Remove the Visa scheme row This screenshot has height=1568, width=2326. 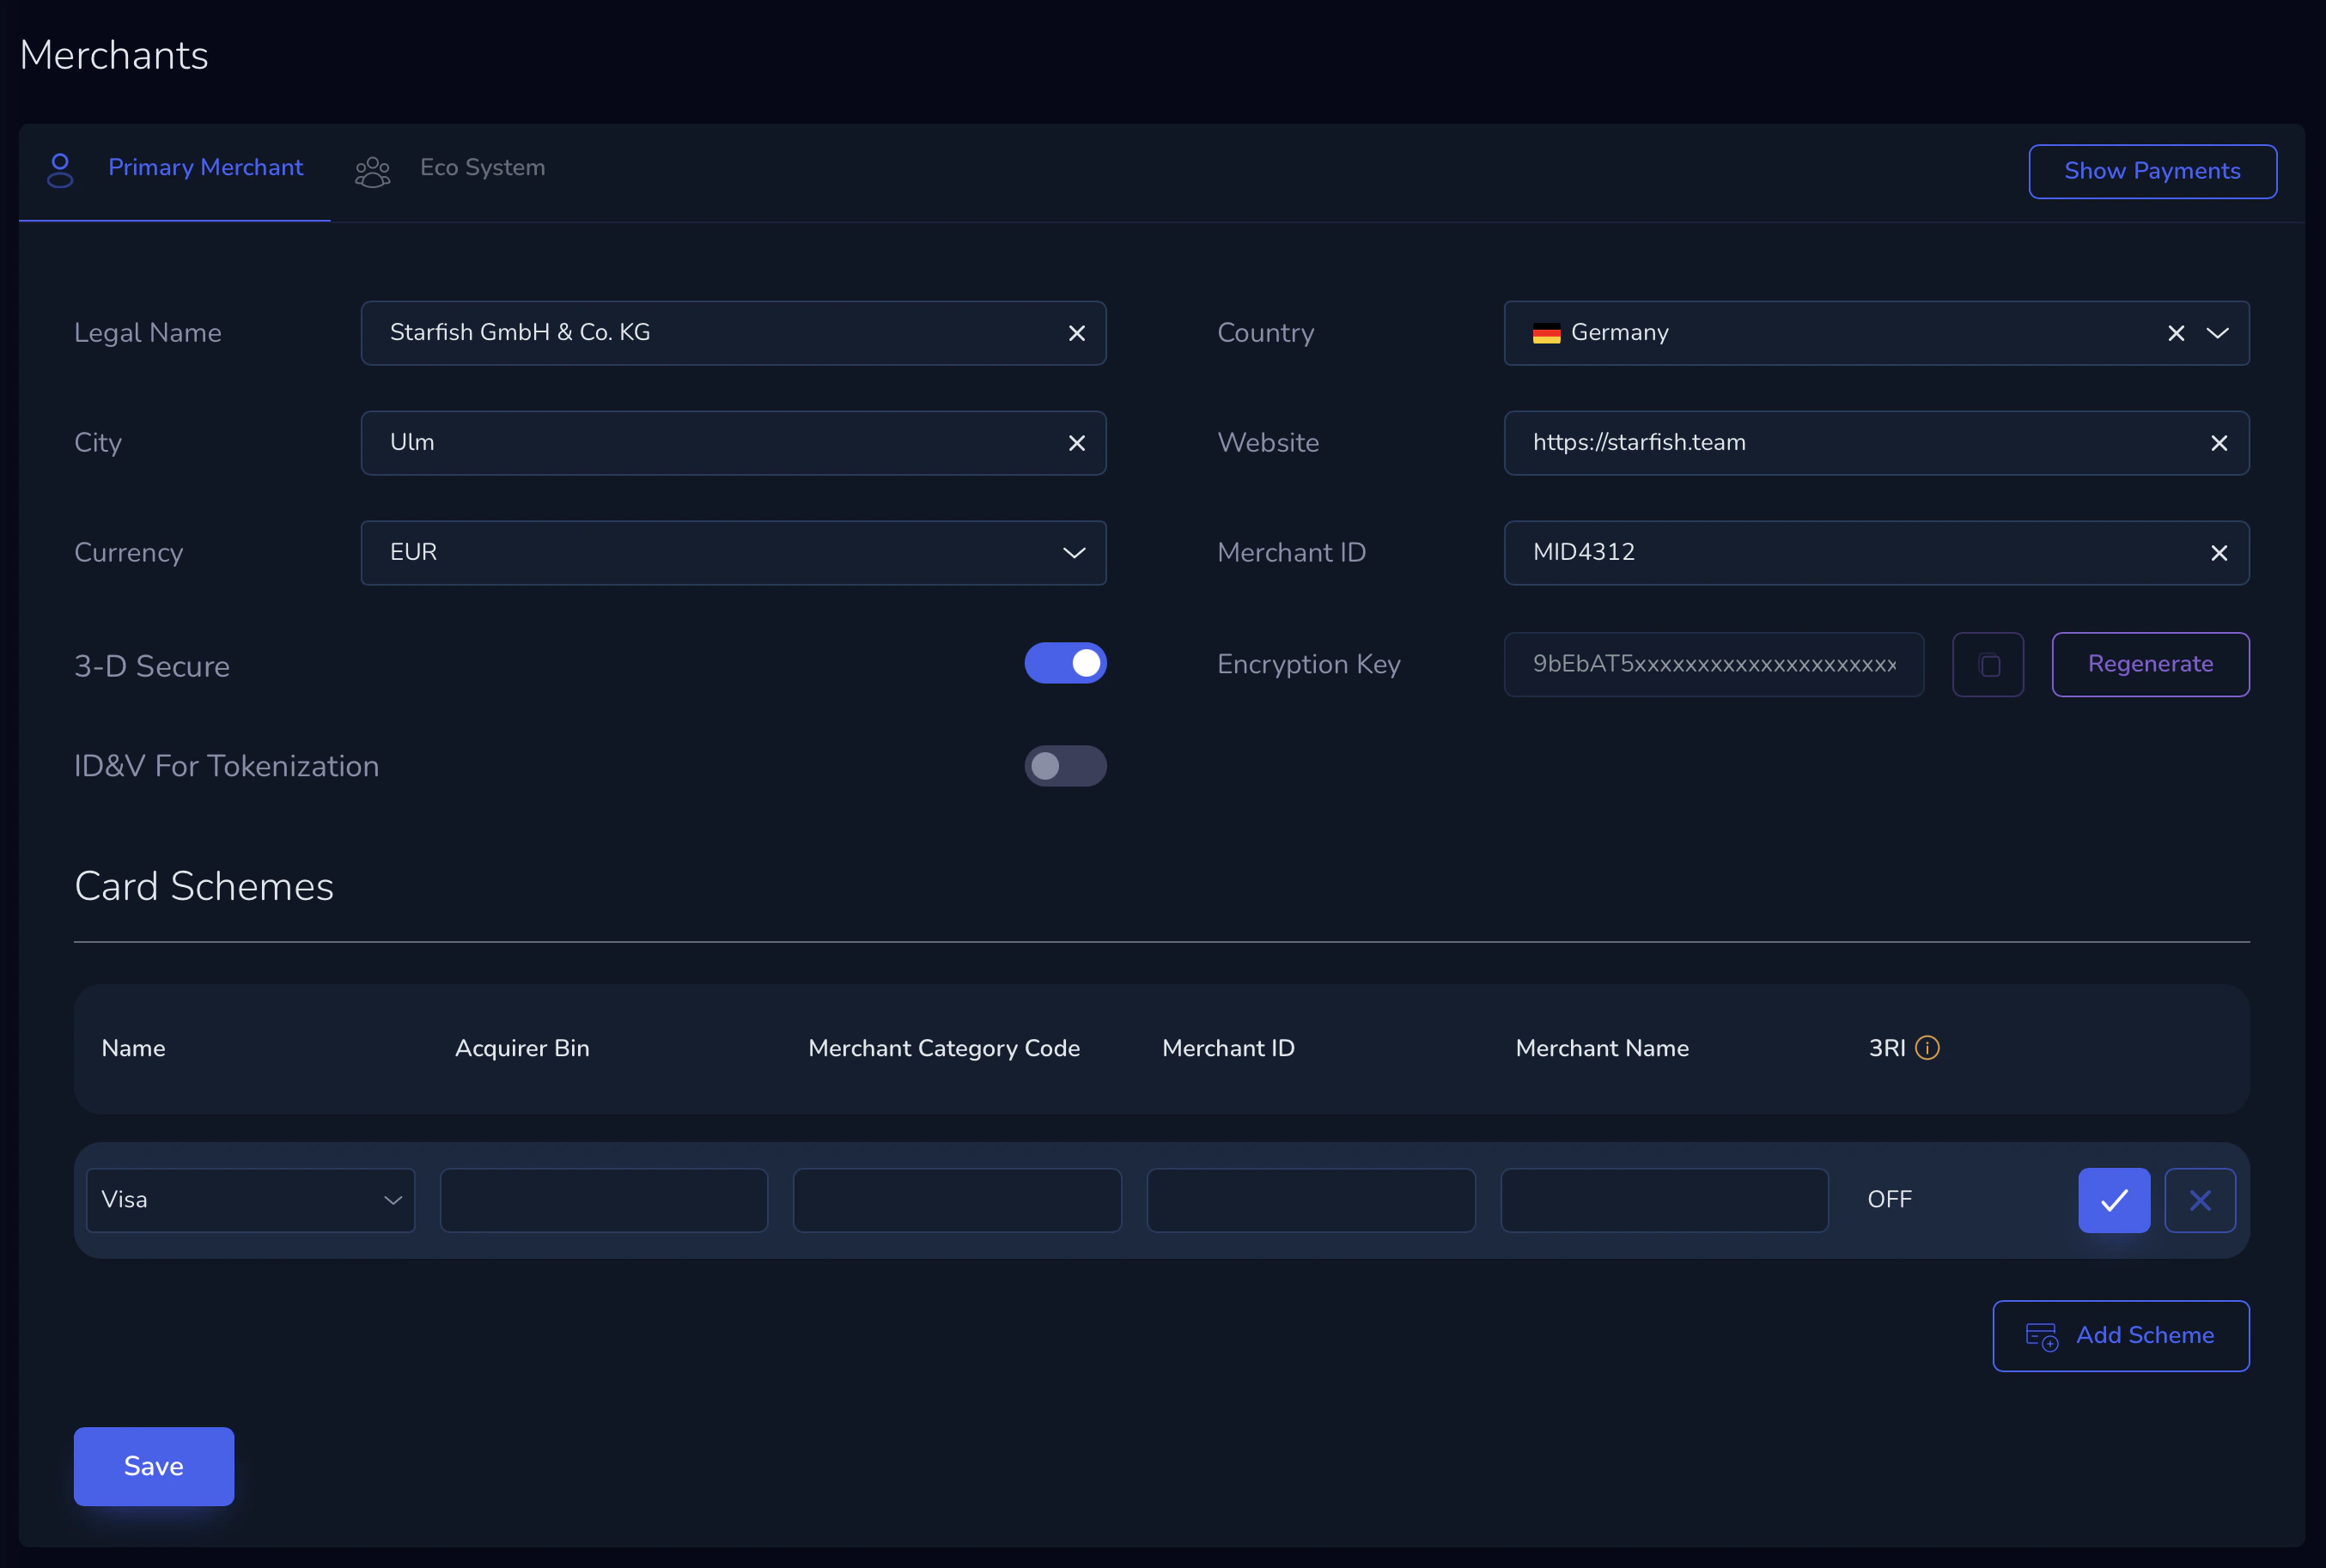(2199, 1199)
